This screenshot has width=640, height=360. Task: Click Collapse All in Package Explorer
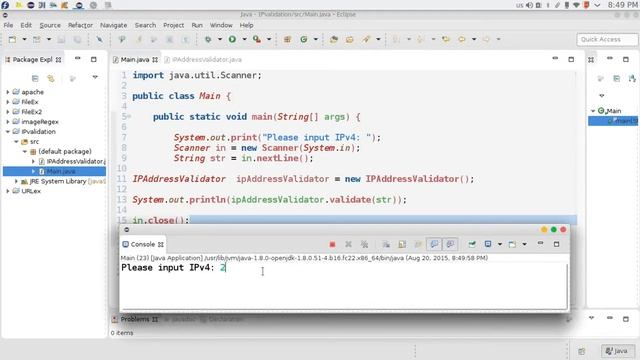[35, 78]
